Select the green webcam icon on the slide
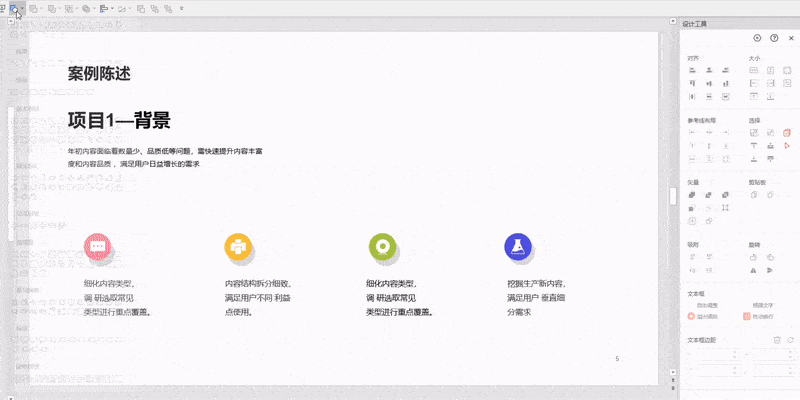Screen dimensions: 800x400 pos(383,247)
